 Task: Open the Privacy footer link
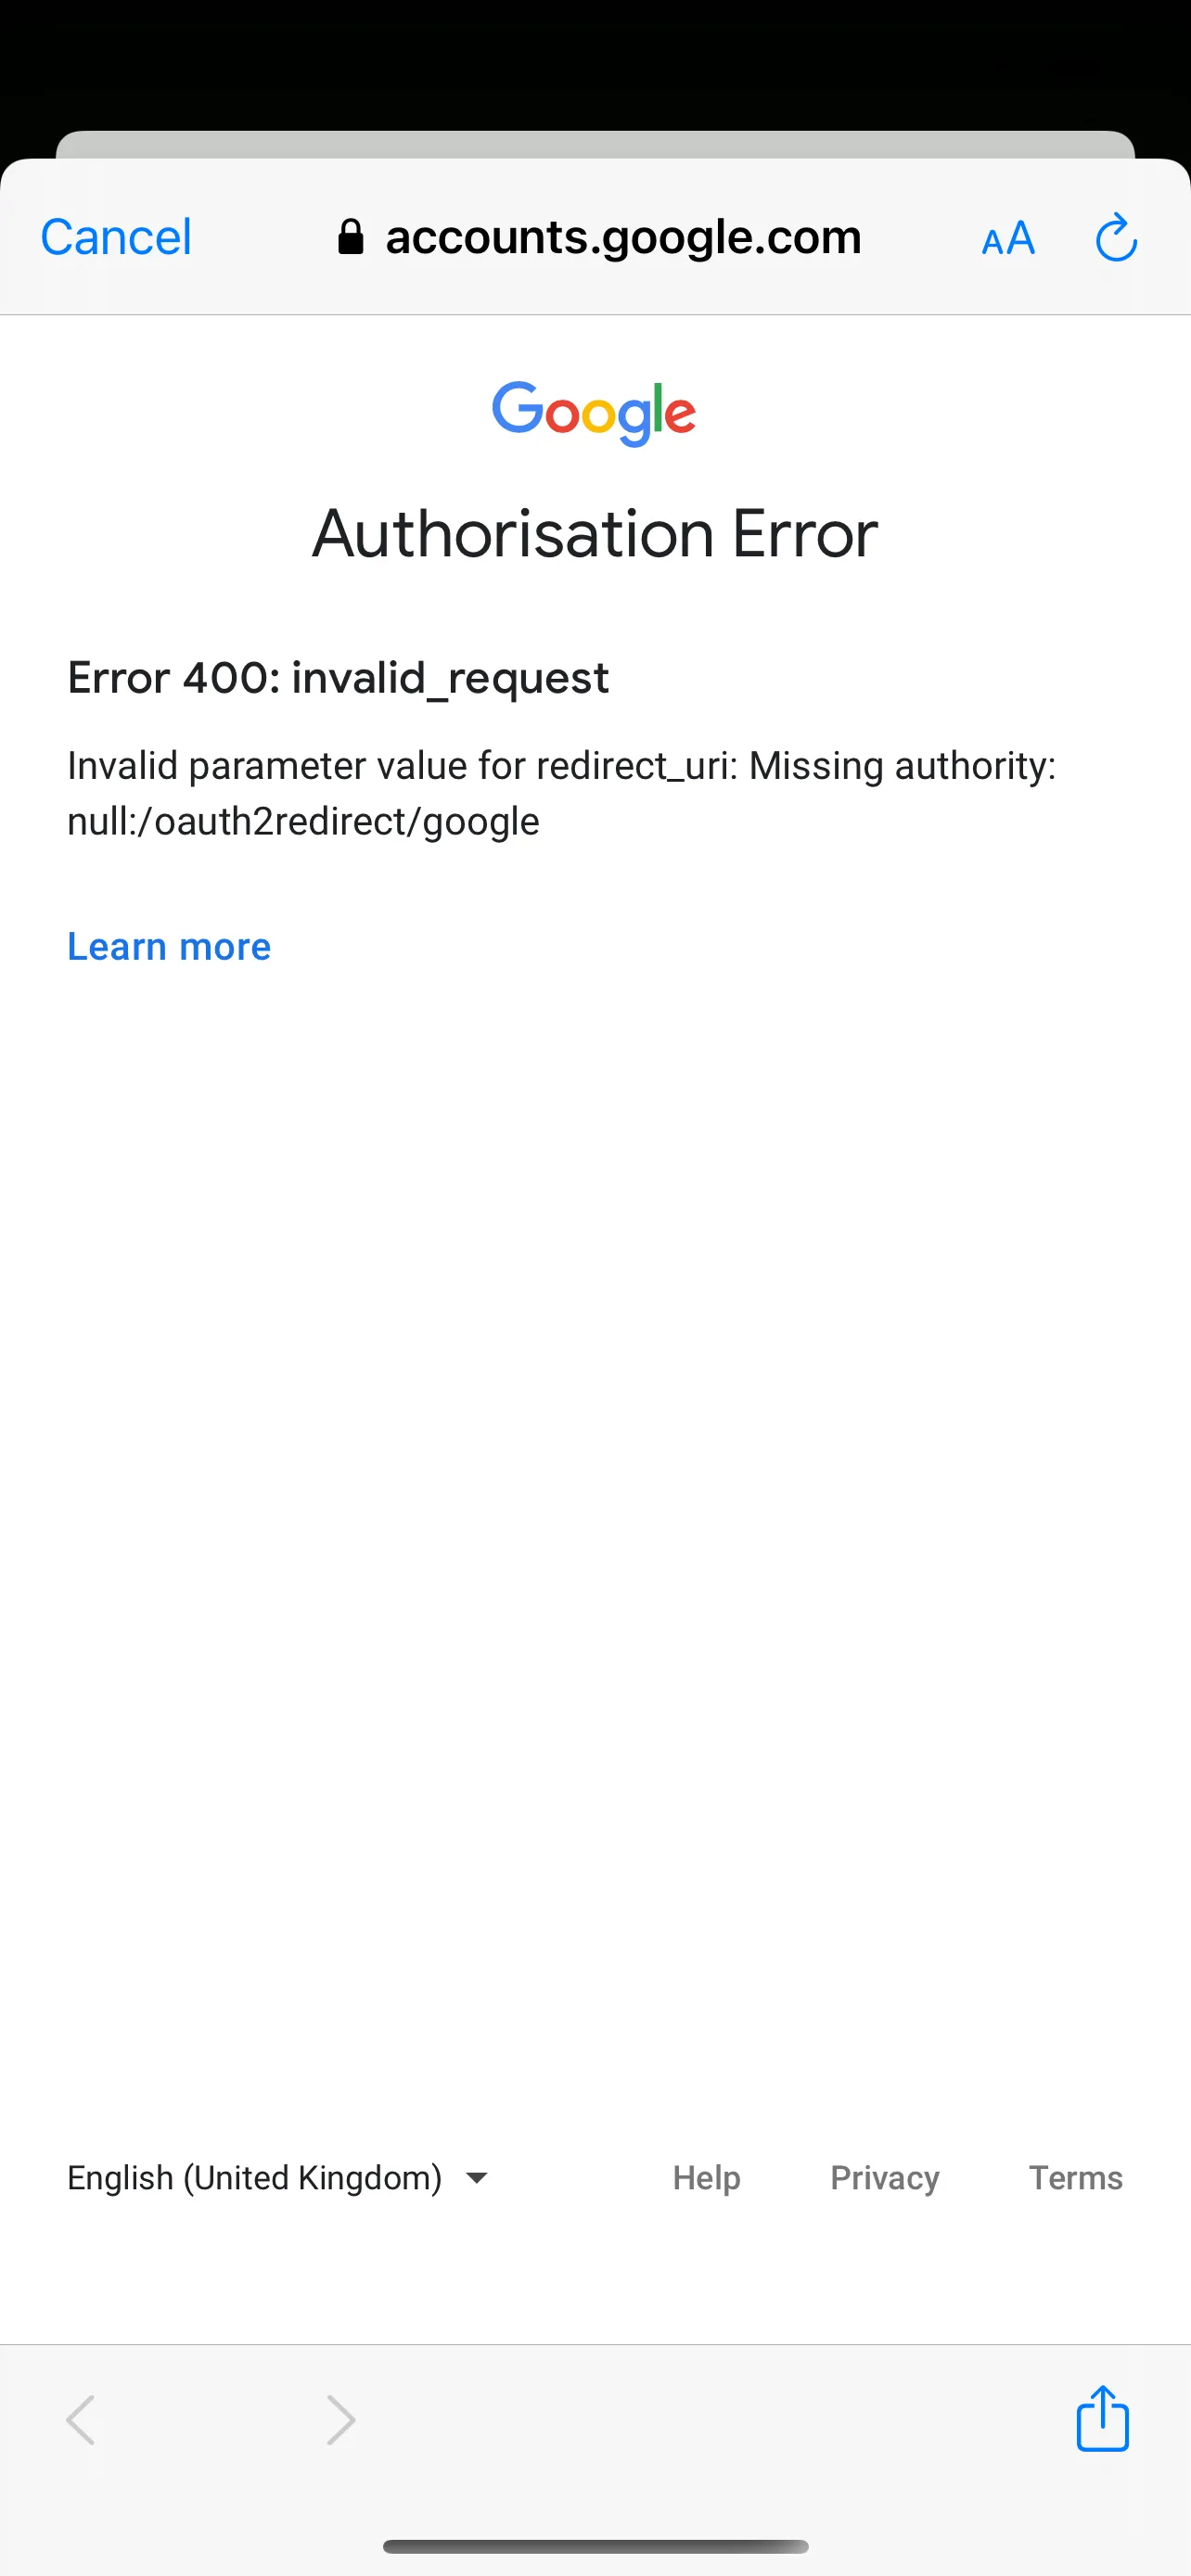885,2177
